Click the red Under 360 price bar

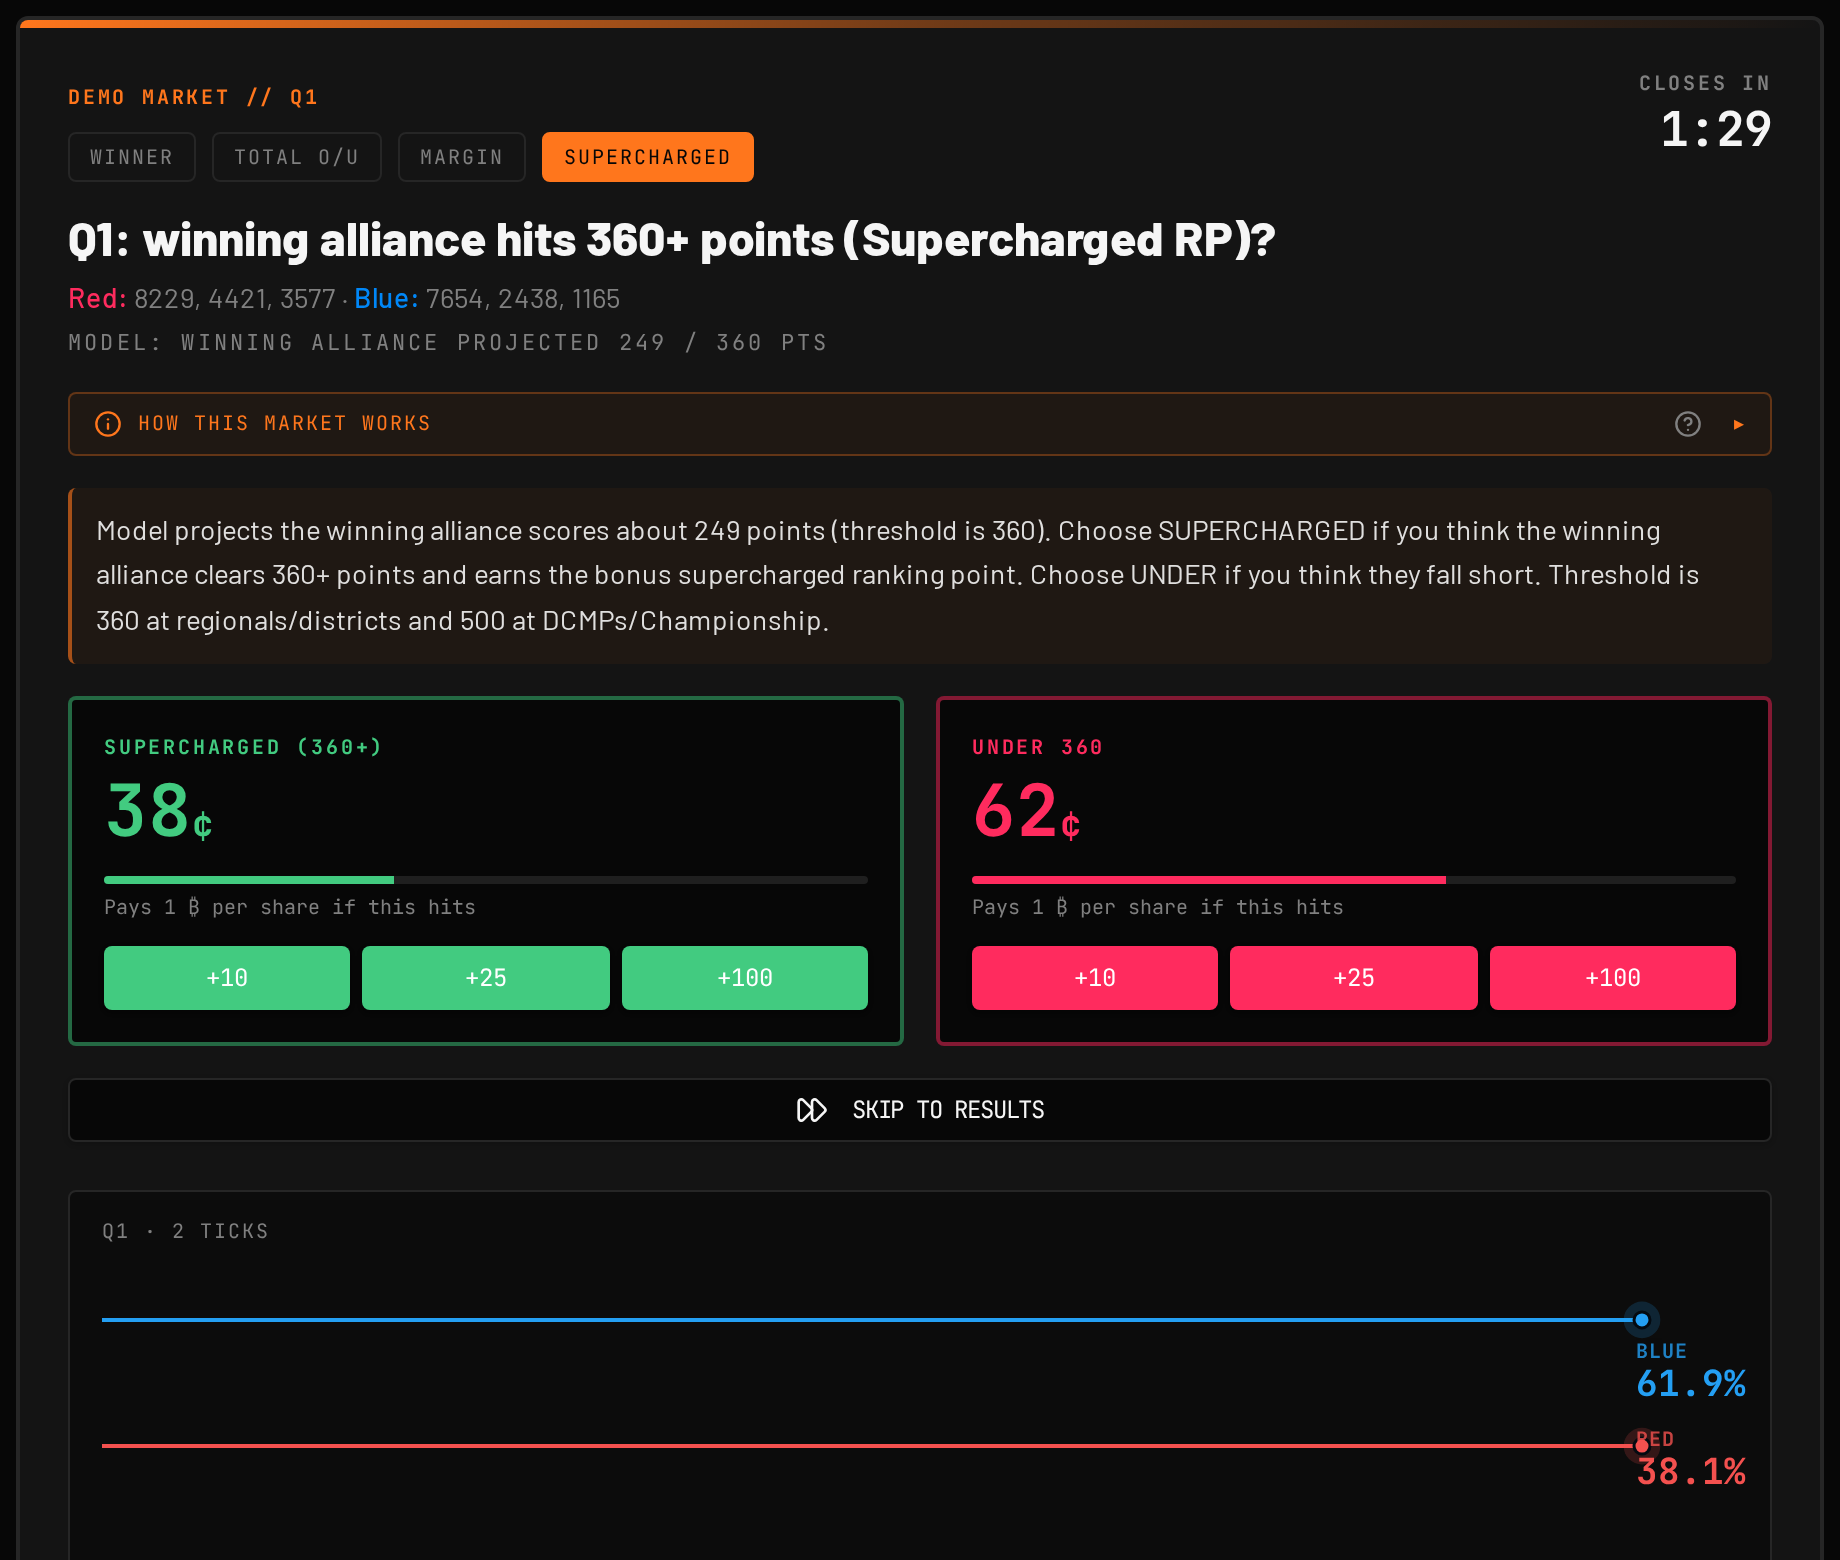click(1354, 880)
